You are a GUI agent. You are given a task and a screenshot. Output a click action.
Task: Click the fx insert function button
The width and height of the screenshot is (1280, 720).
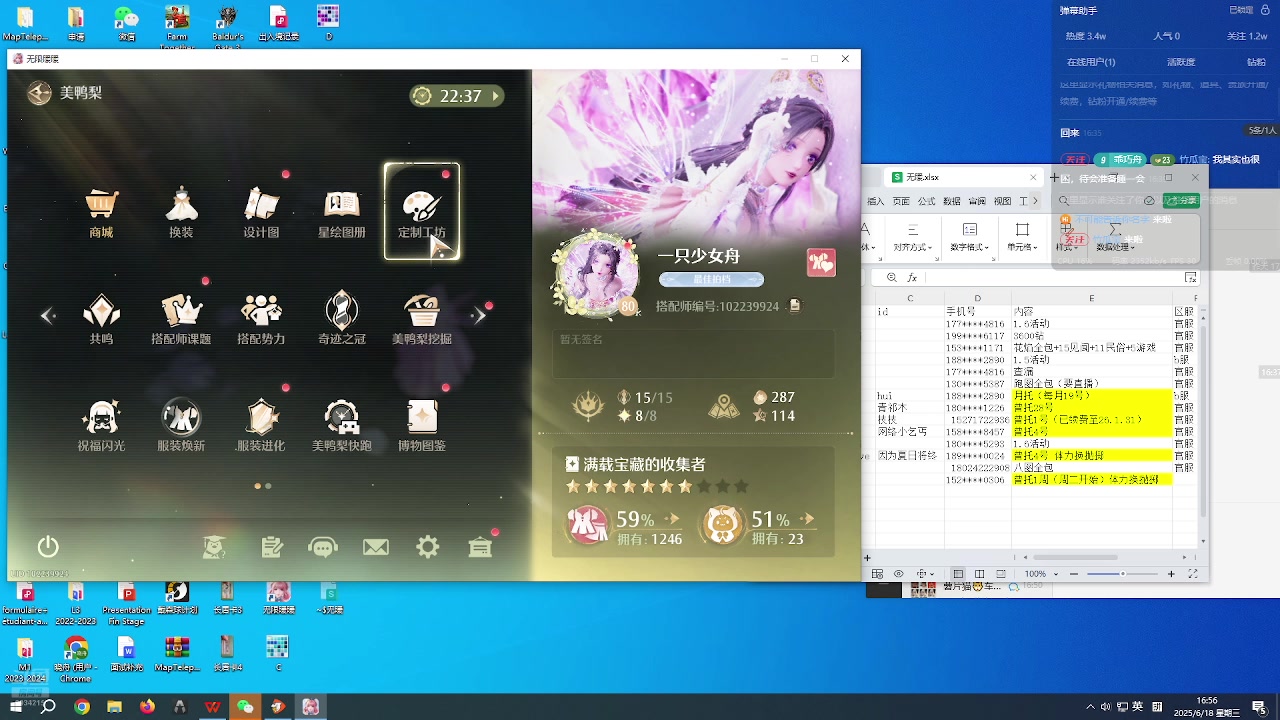[914, 278]
